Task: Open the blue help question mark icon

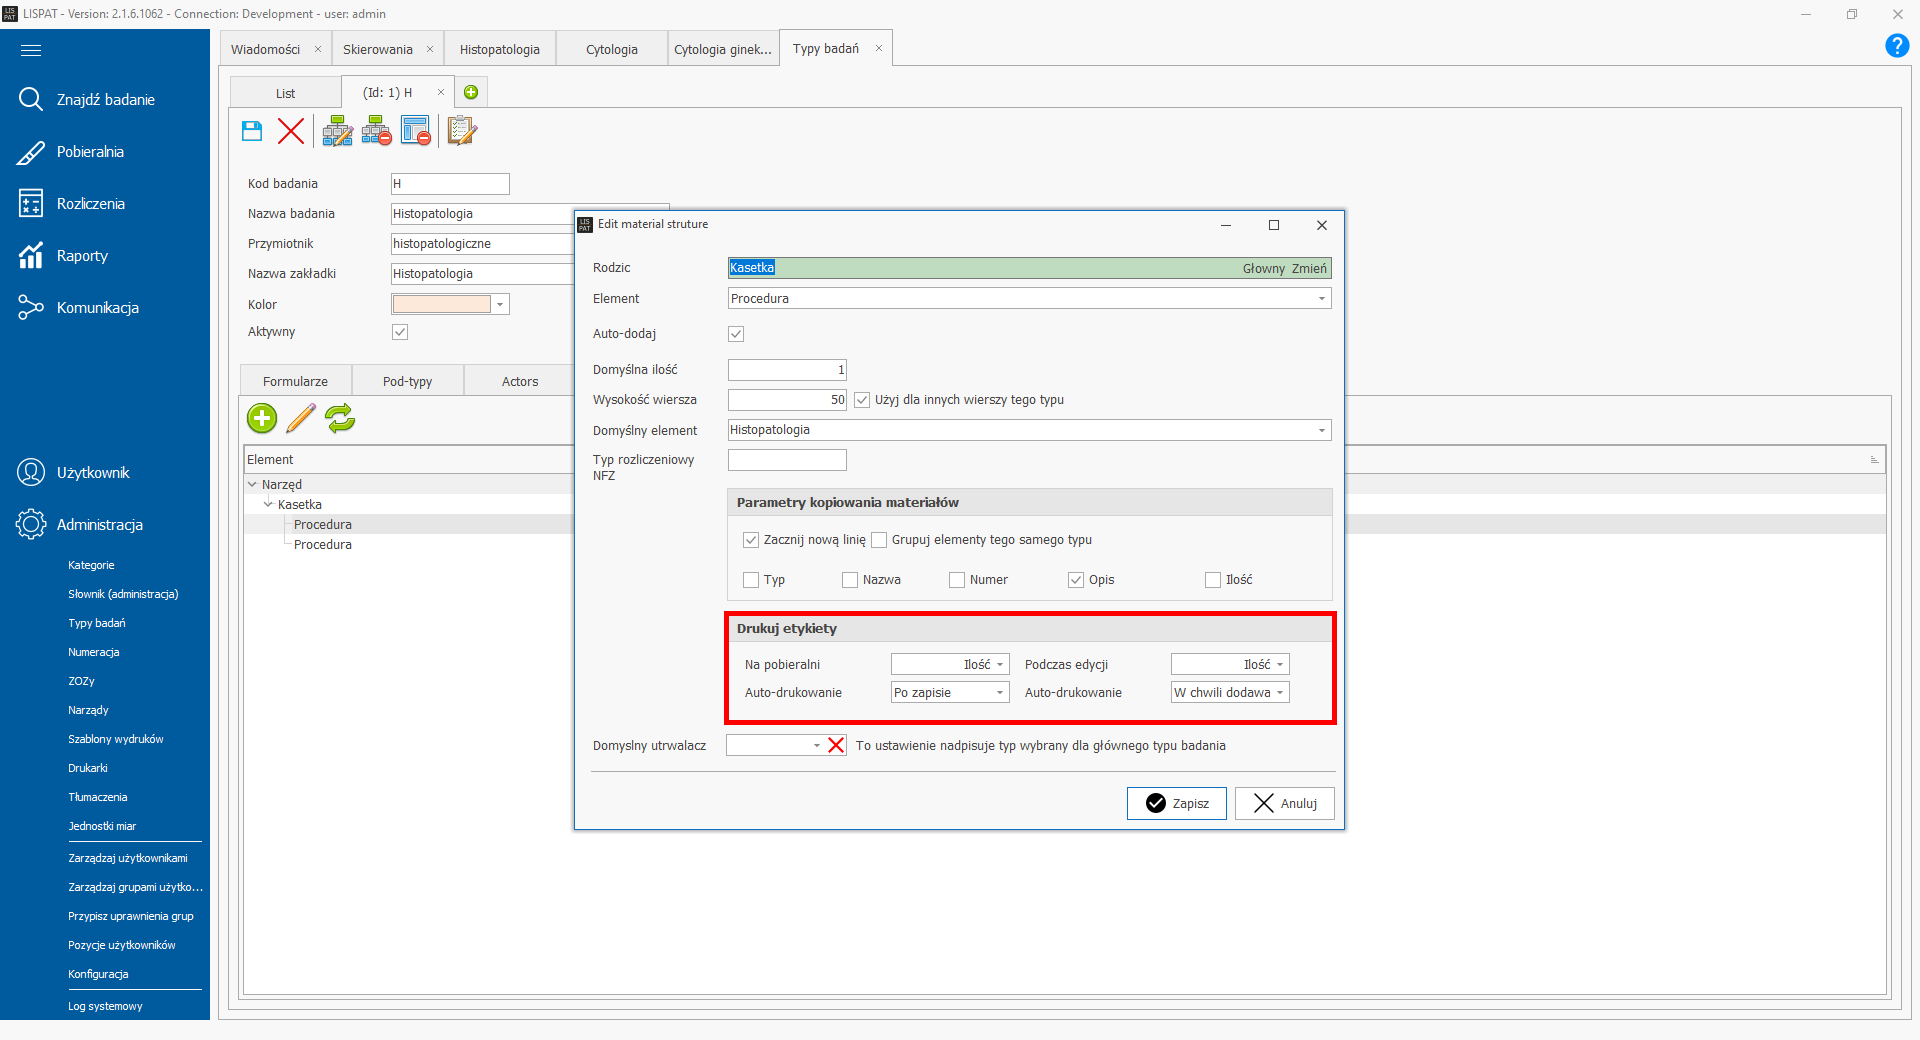Action: [x=1896, y=46]
